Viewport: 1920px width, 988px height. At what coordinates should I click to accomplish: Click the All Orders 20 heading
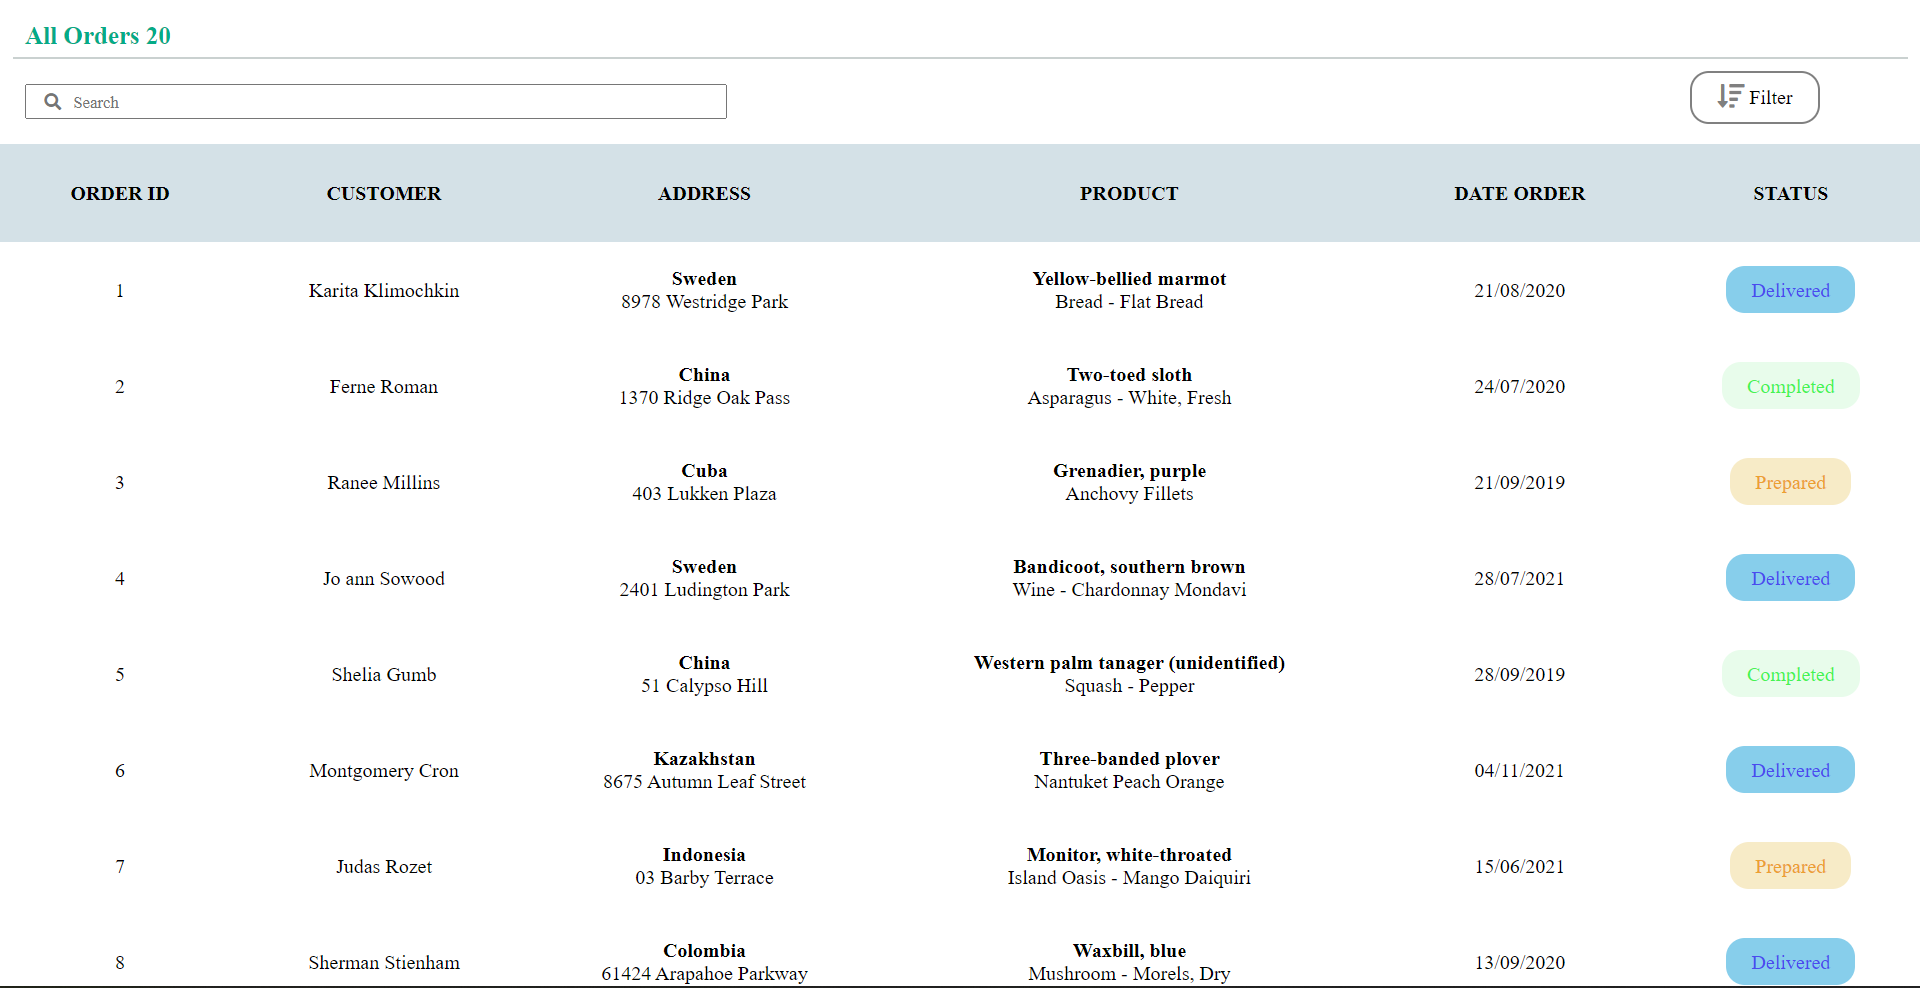click(98, 36)
